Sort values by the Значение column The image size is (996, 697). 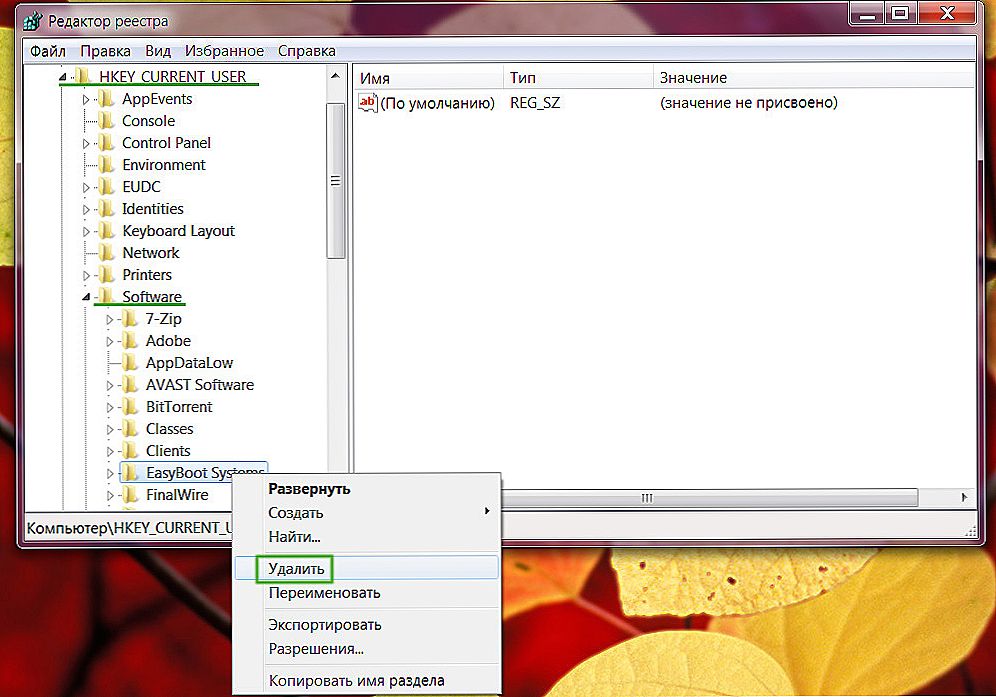pyautogui.click(x=814, y=78)
